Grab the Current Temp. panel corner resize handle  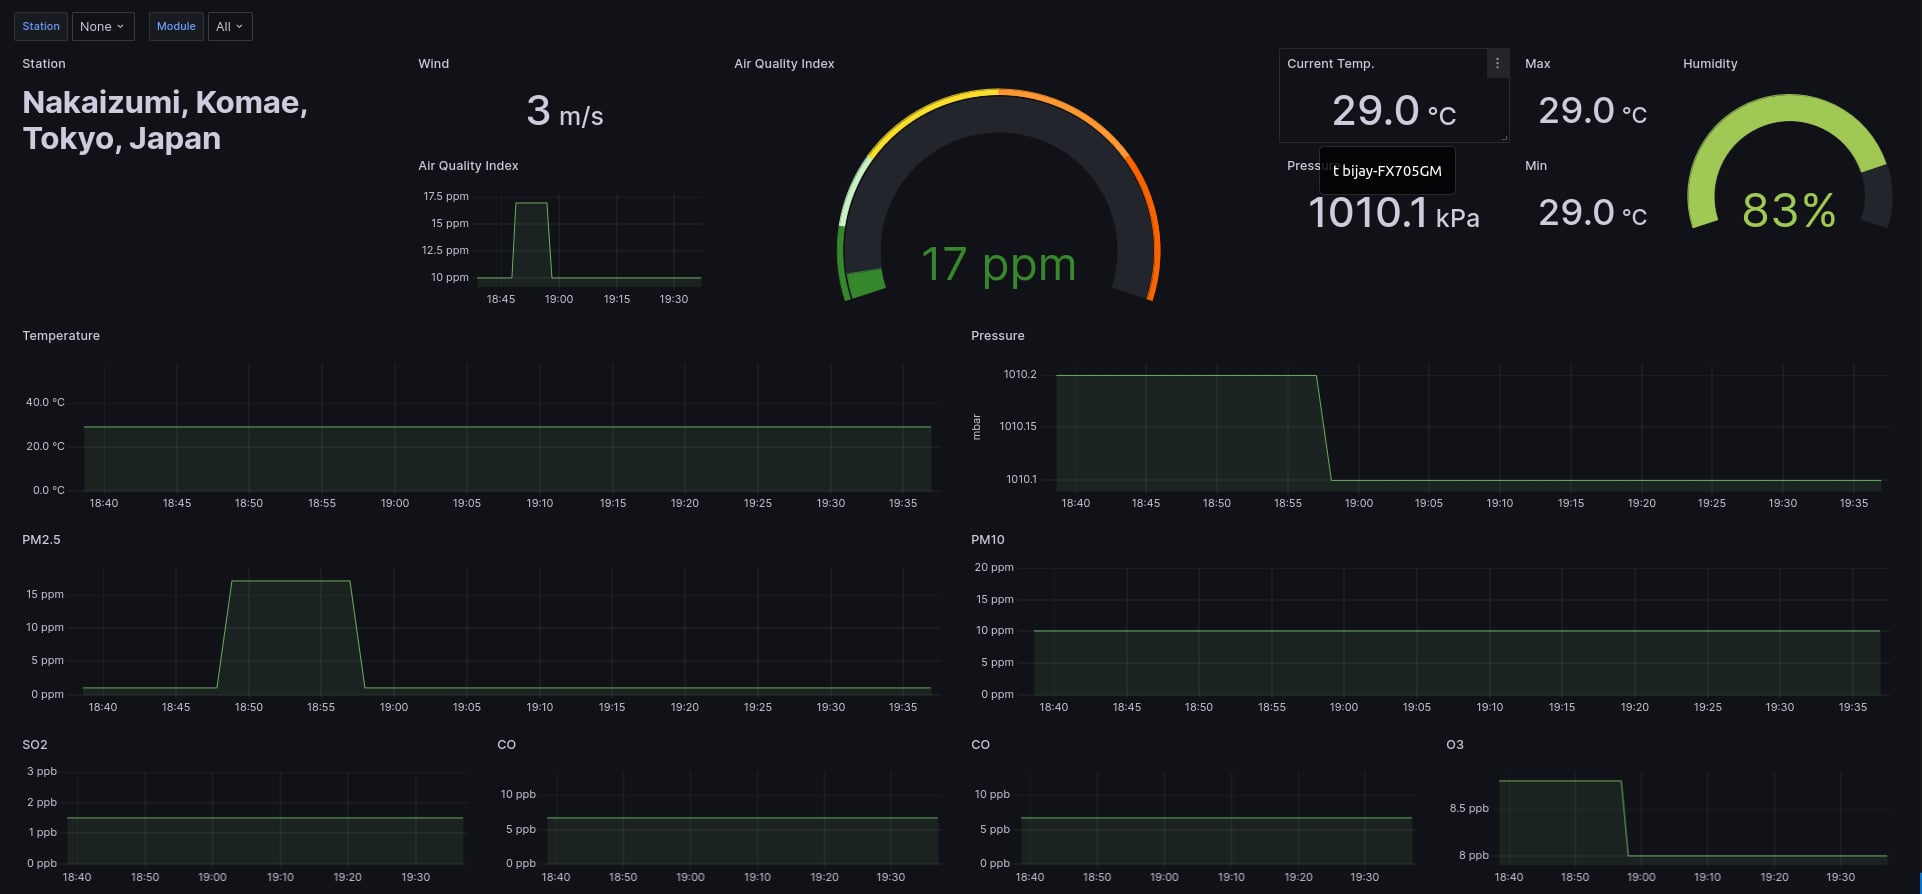tap(1503, 137)
